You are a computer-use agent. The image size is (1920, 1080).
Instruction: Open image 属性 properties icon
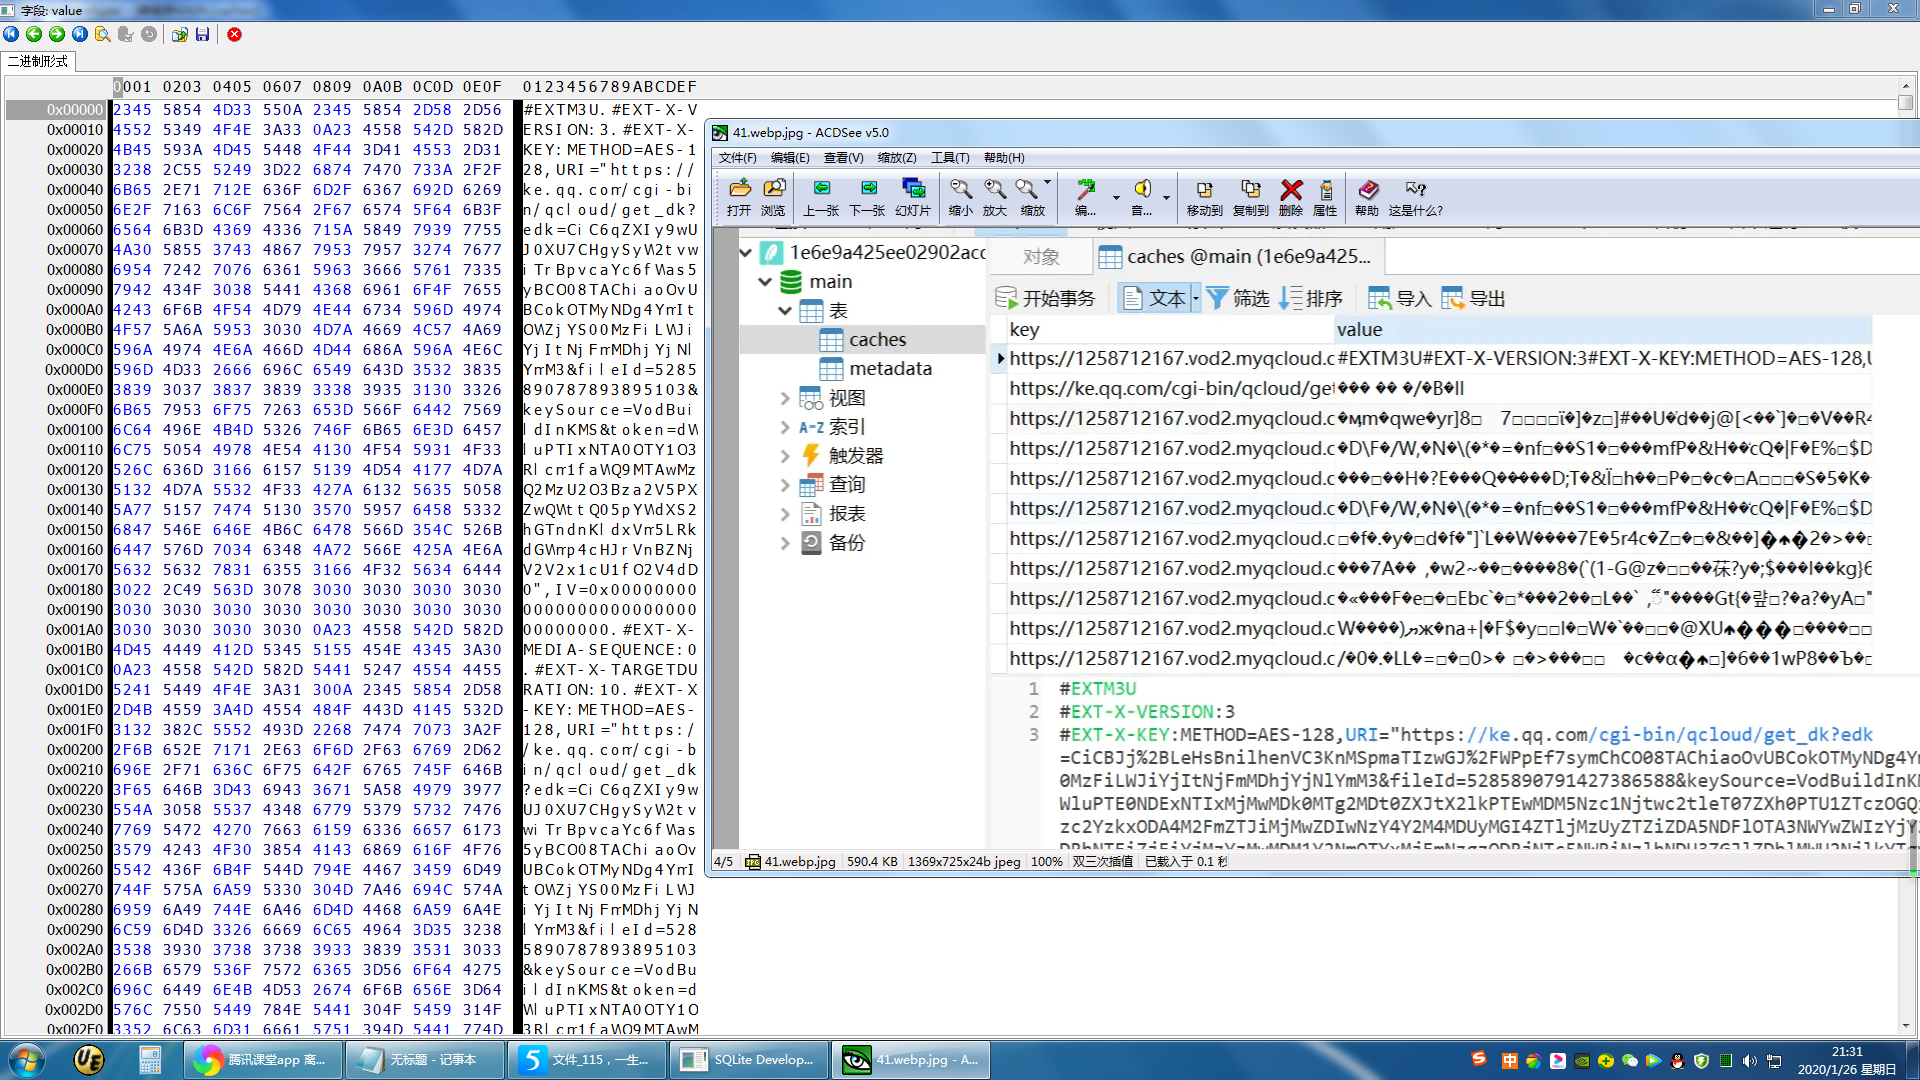pos(1325,197)
